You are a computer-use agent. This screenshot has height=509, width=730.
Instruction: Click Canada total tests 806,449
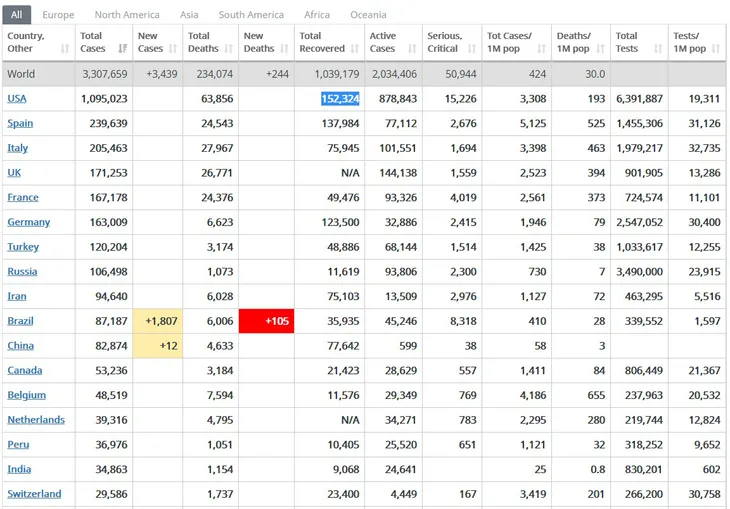pyautogui.click(x=643, y=370)
